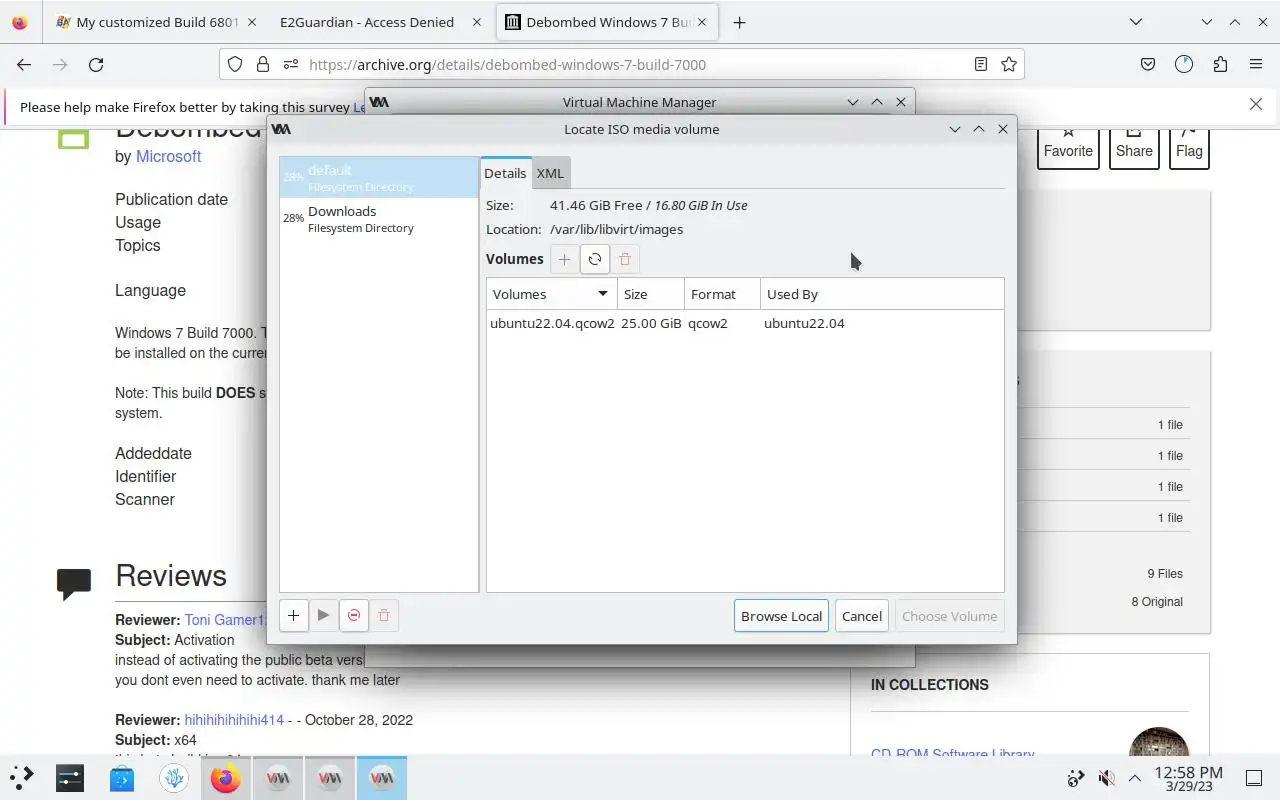Open the CD-ROM Software Library collection link
This screenshot has height=800, width=1280.
coord(952,754)
